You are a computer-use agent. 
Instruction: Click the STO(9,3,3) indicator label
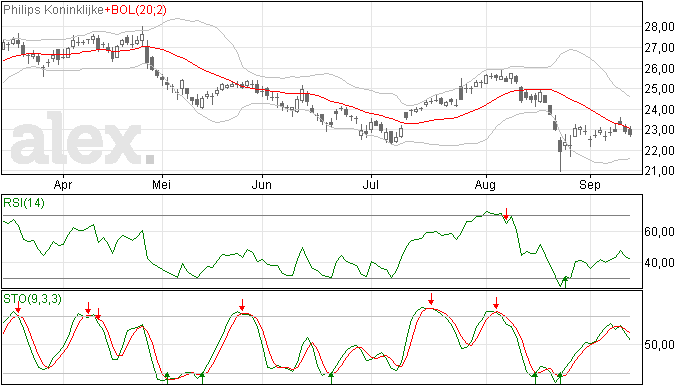32,299
